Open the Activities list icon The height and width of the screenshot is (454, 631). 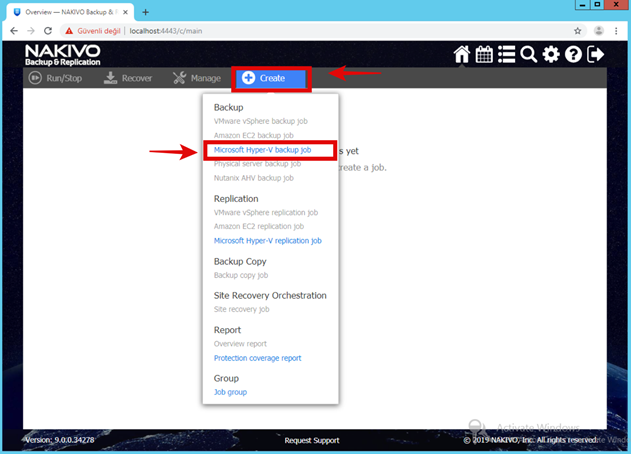pos(506,54)
